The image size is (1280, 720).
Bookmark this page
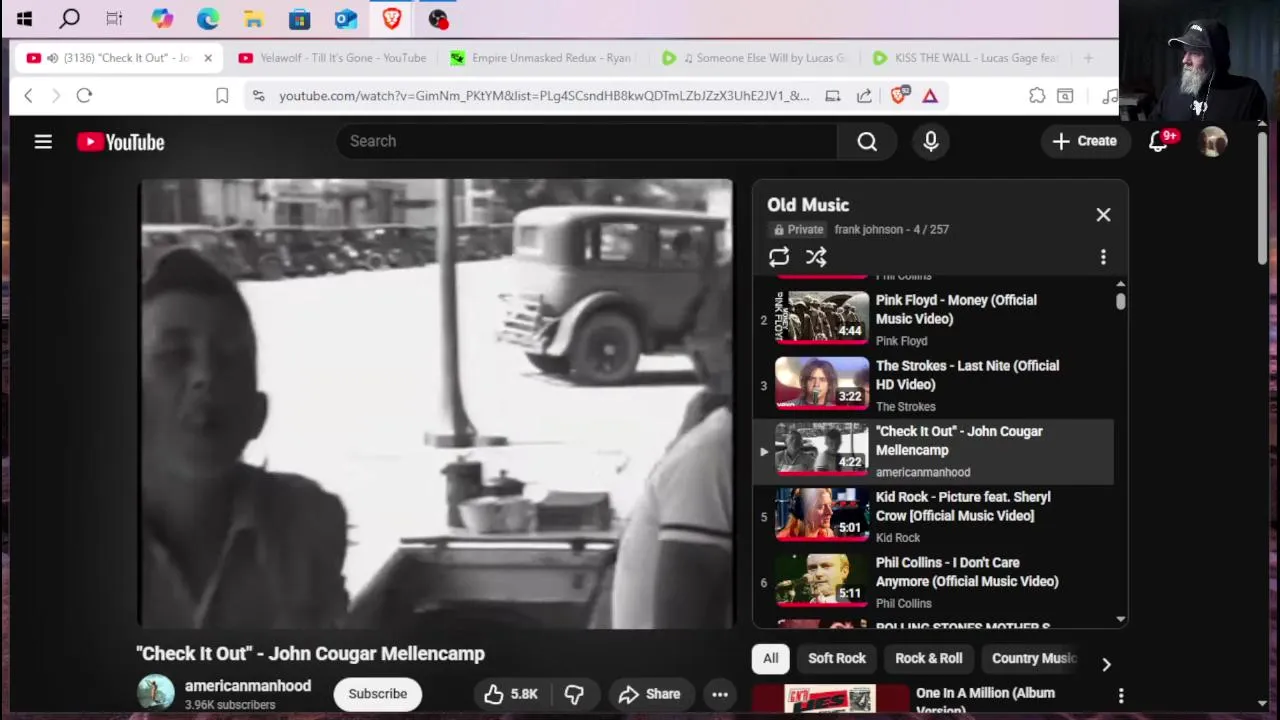[222, 95]
